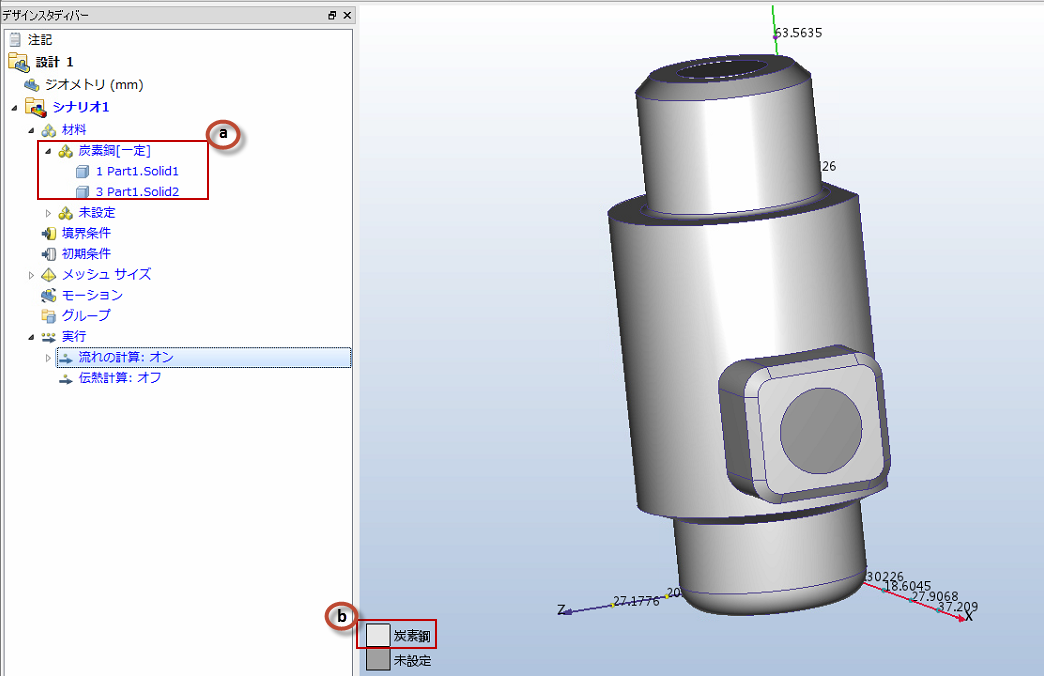Open メッシュ サイズ settings
The width and height of the screenshot is (1044, 676).
tap(107, 274)
